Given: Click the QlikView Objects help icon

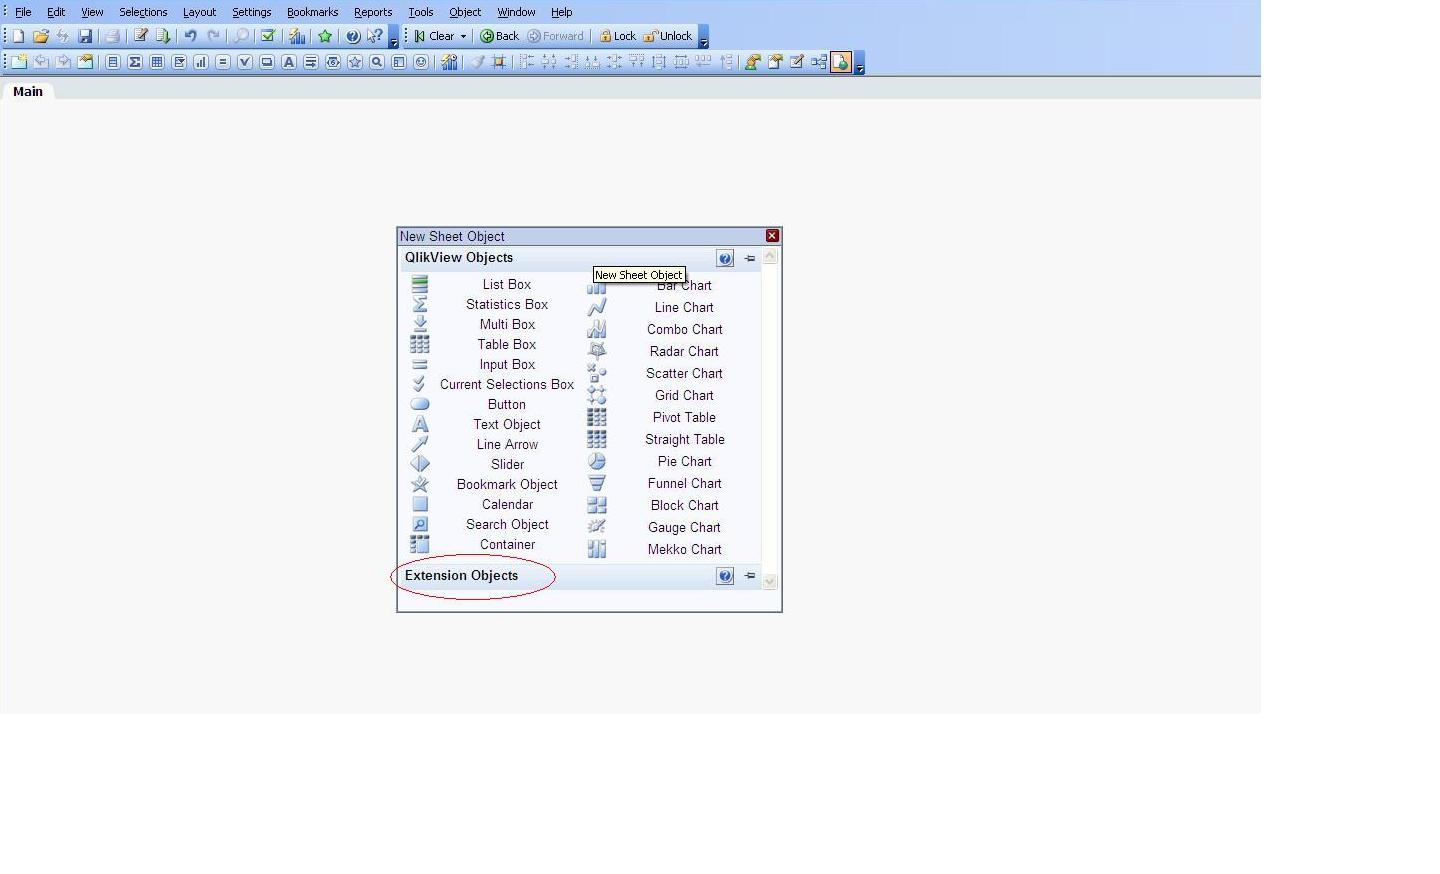Looking at the screenshot, I should pyautogui.click(x=725, y=258).
